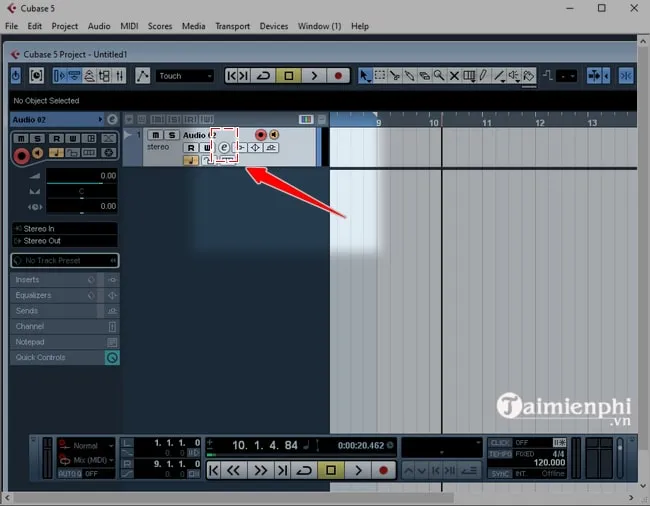Viewport: 650px width, 506px height.
Task: Toggle Monitor speaker on Audio 02 track
Action: tap(274, 135)
